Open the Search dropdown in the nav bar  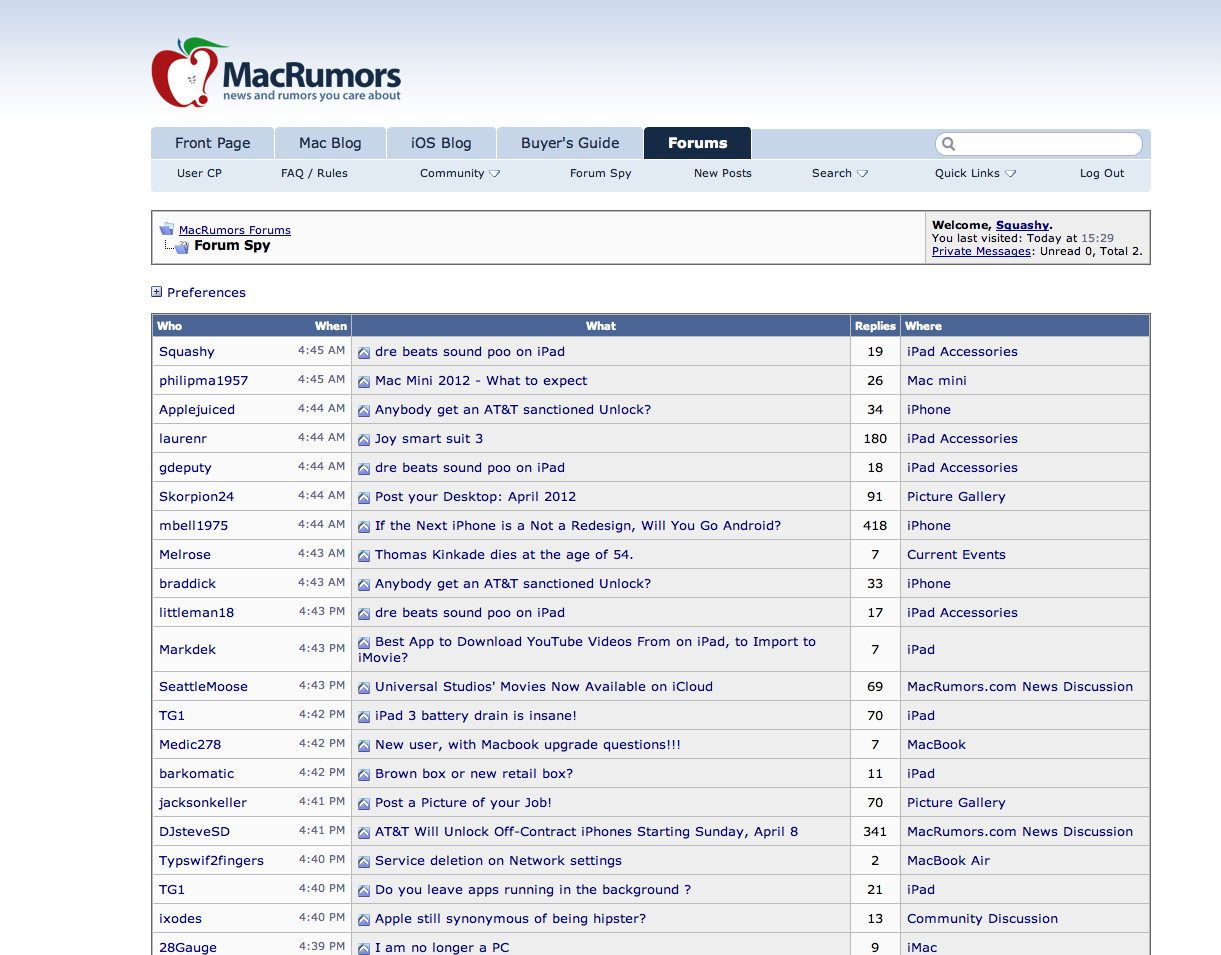point(840,173)
